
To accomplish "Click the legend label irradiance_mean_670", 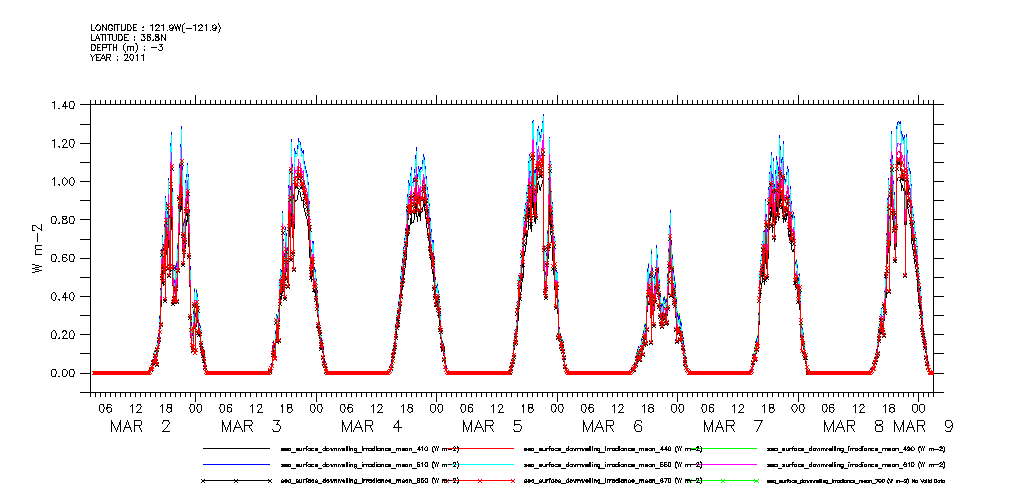I will pos(613,481).
